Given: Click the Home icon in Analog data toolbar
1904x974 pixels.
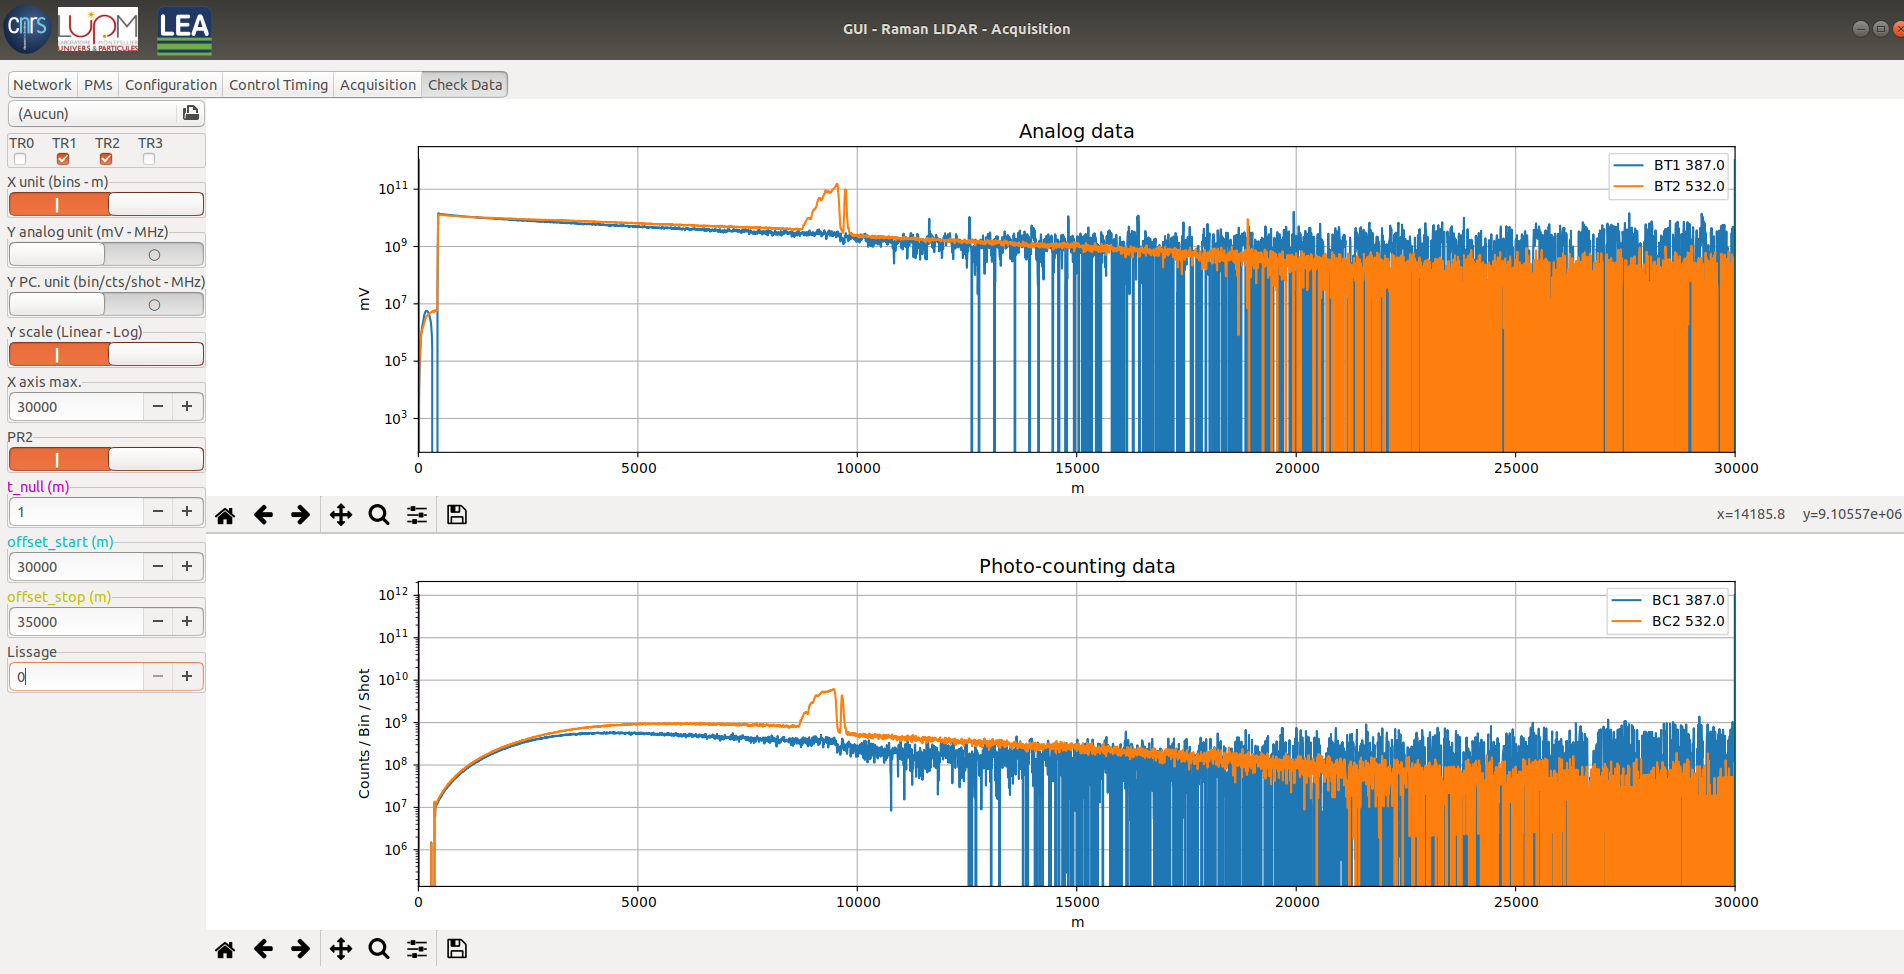Looking at the screenshot, I should coord(225,515).
